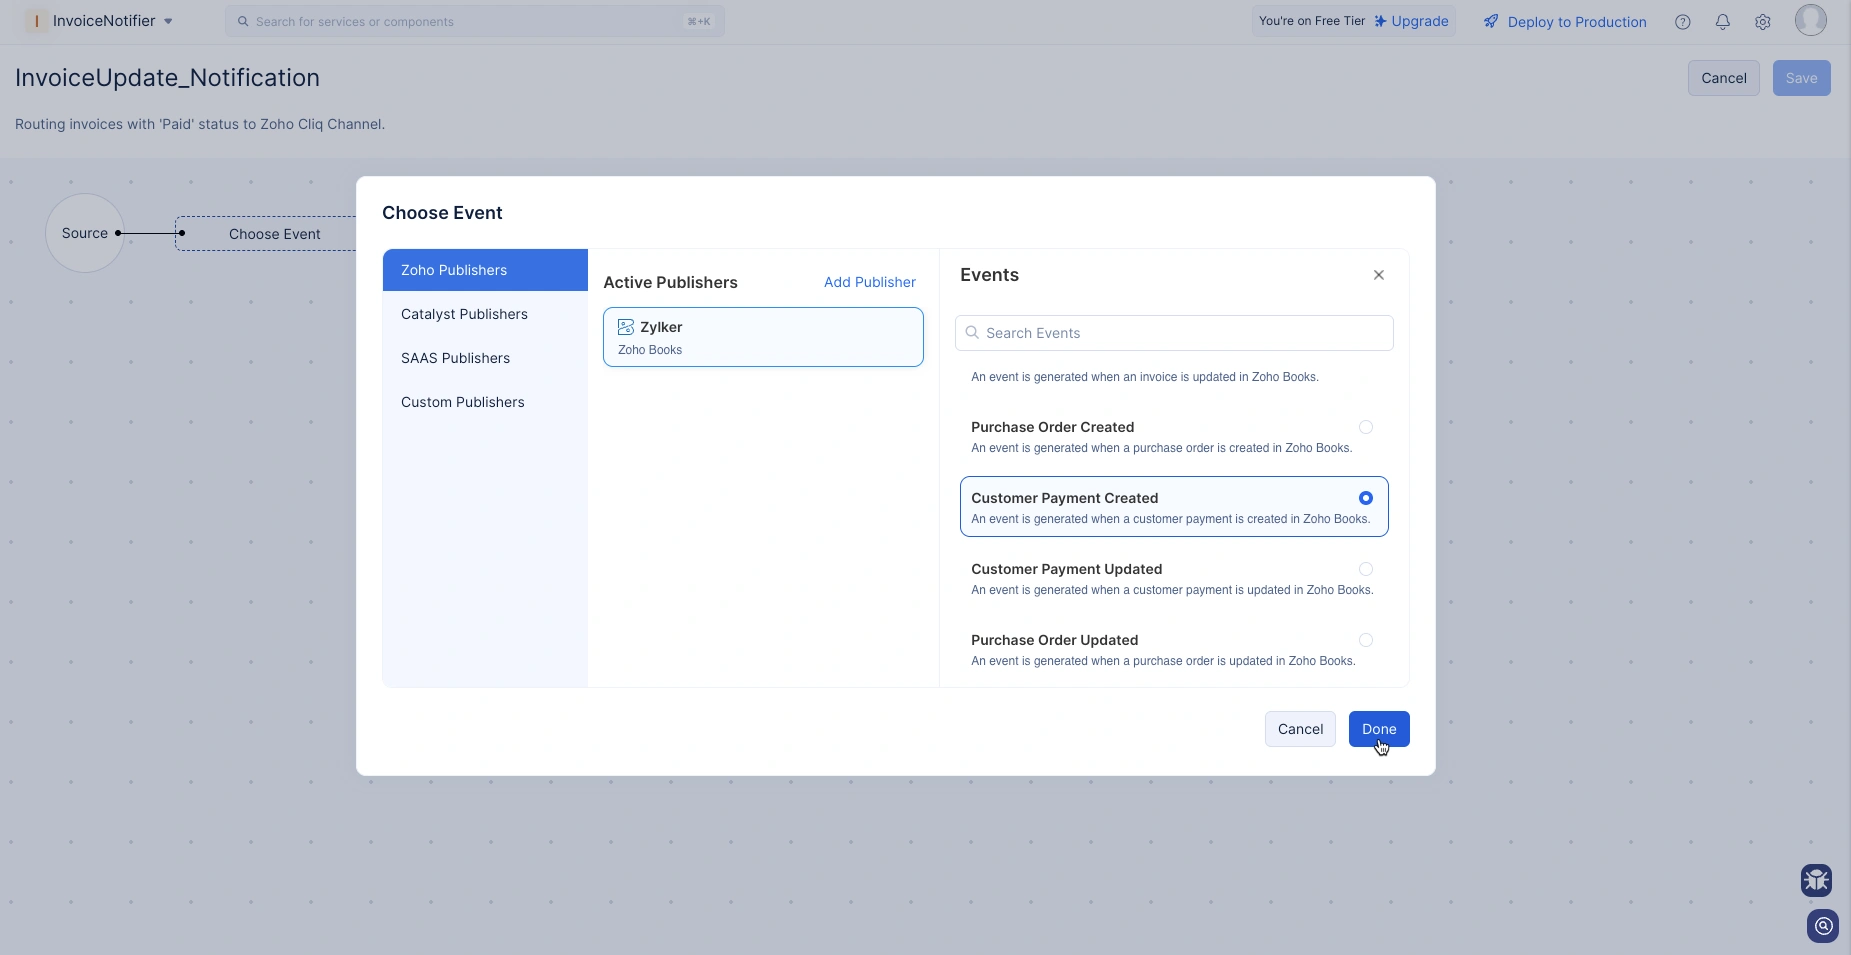Switch to Zoho Publishers tab
Screen dimensions: 1851x955
485,270
